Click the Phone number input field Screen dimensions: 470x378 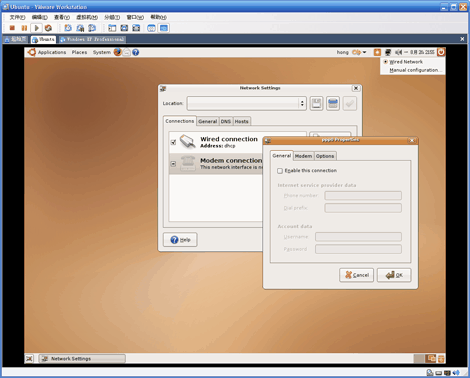coord(363,195)
